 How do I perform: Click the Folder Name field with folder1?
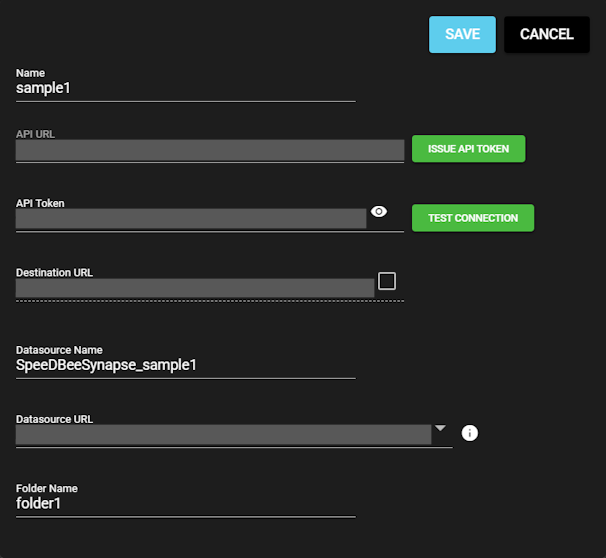click(185, 504)
